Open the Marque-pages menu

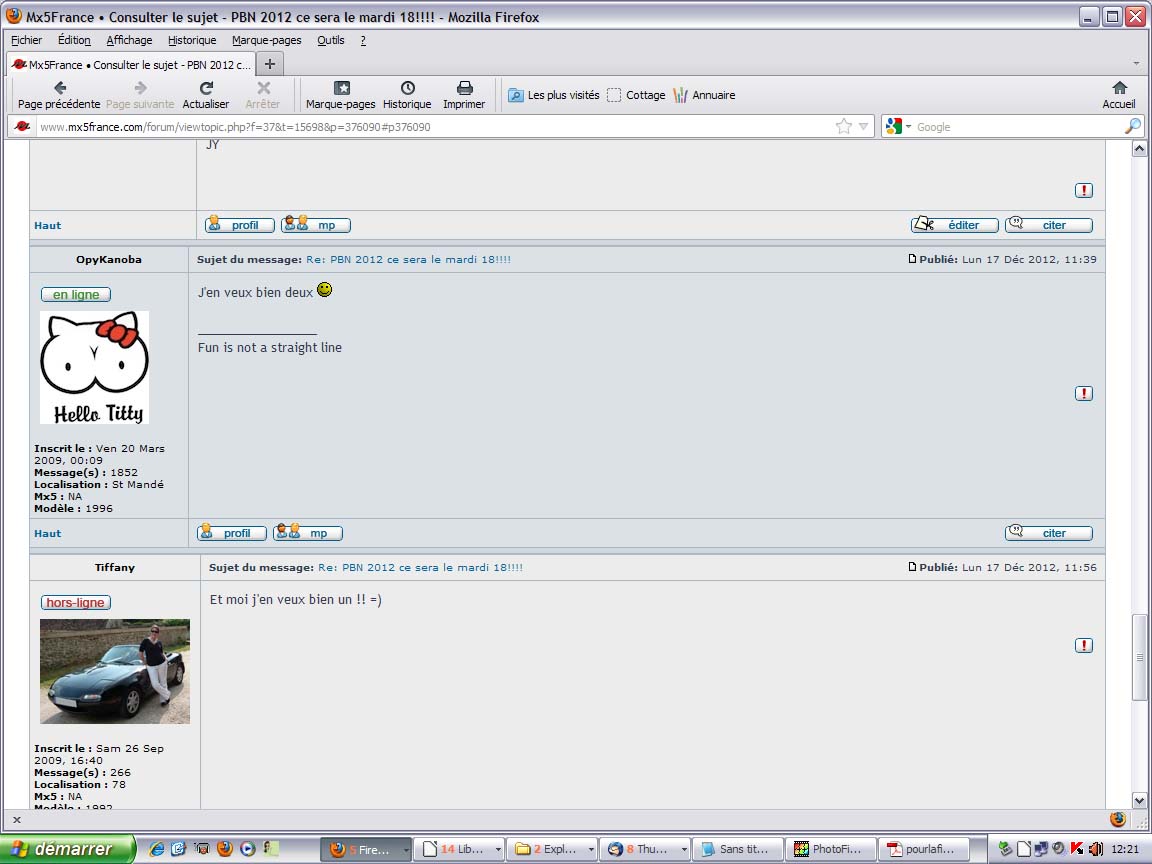coord(267,40)
